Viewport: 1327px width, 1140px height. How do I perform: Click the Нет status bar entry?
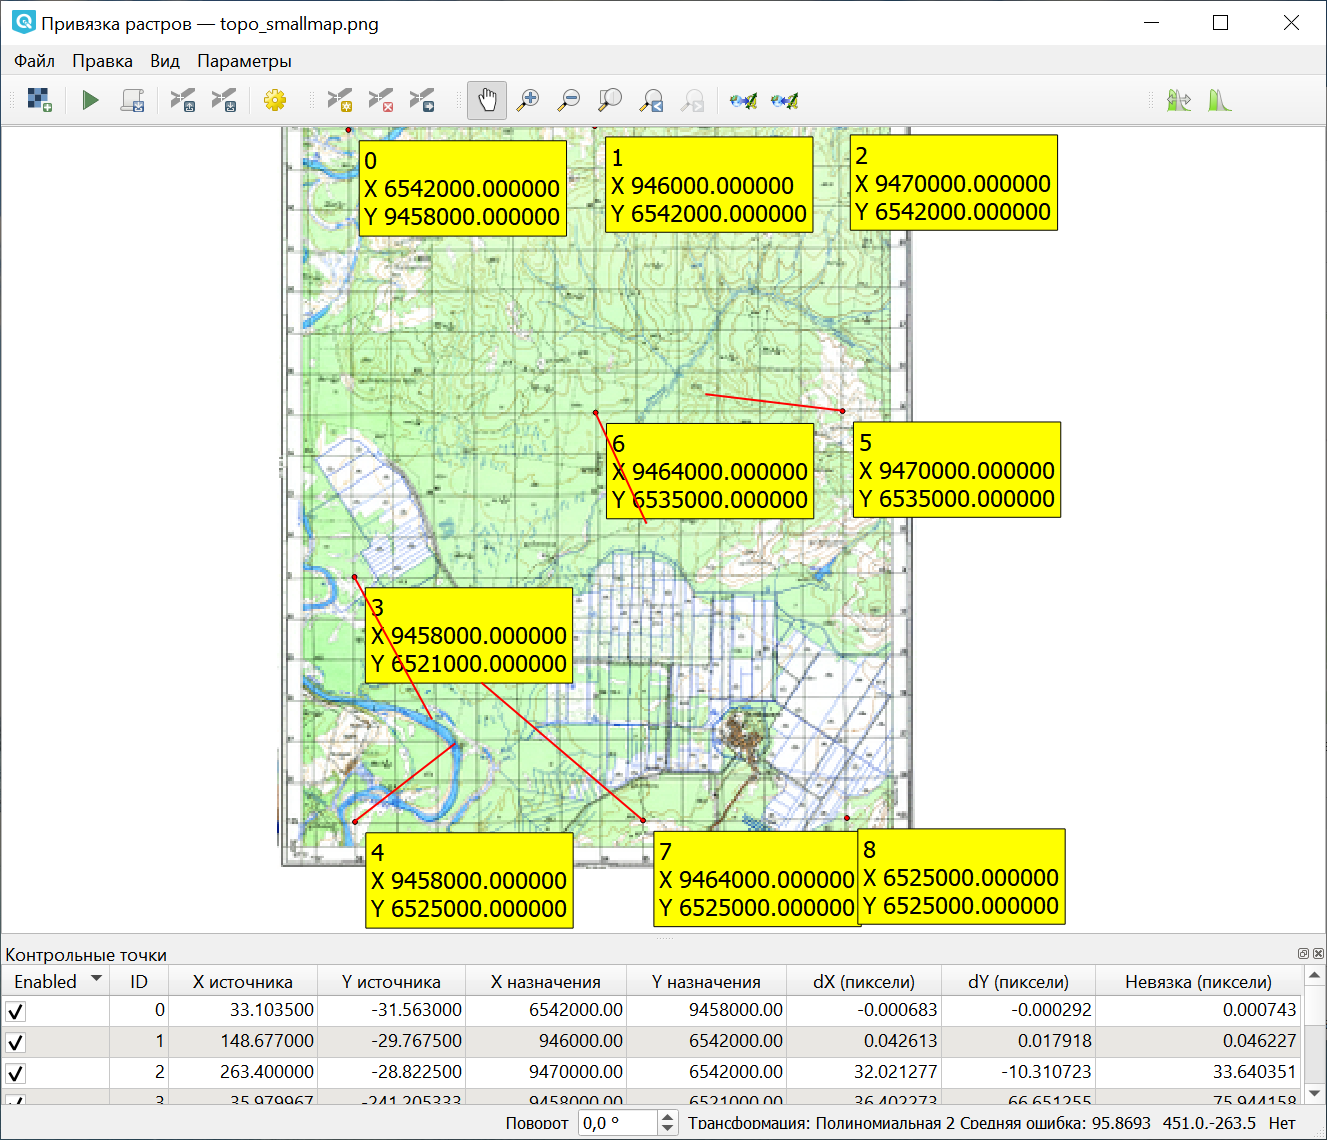click(1282, 1123)
